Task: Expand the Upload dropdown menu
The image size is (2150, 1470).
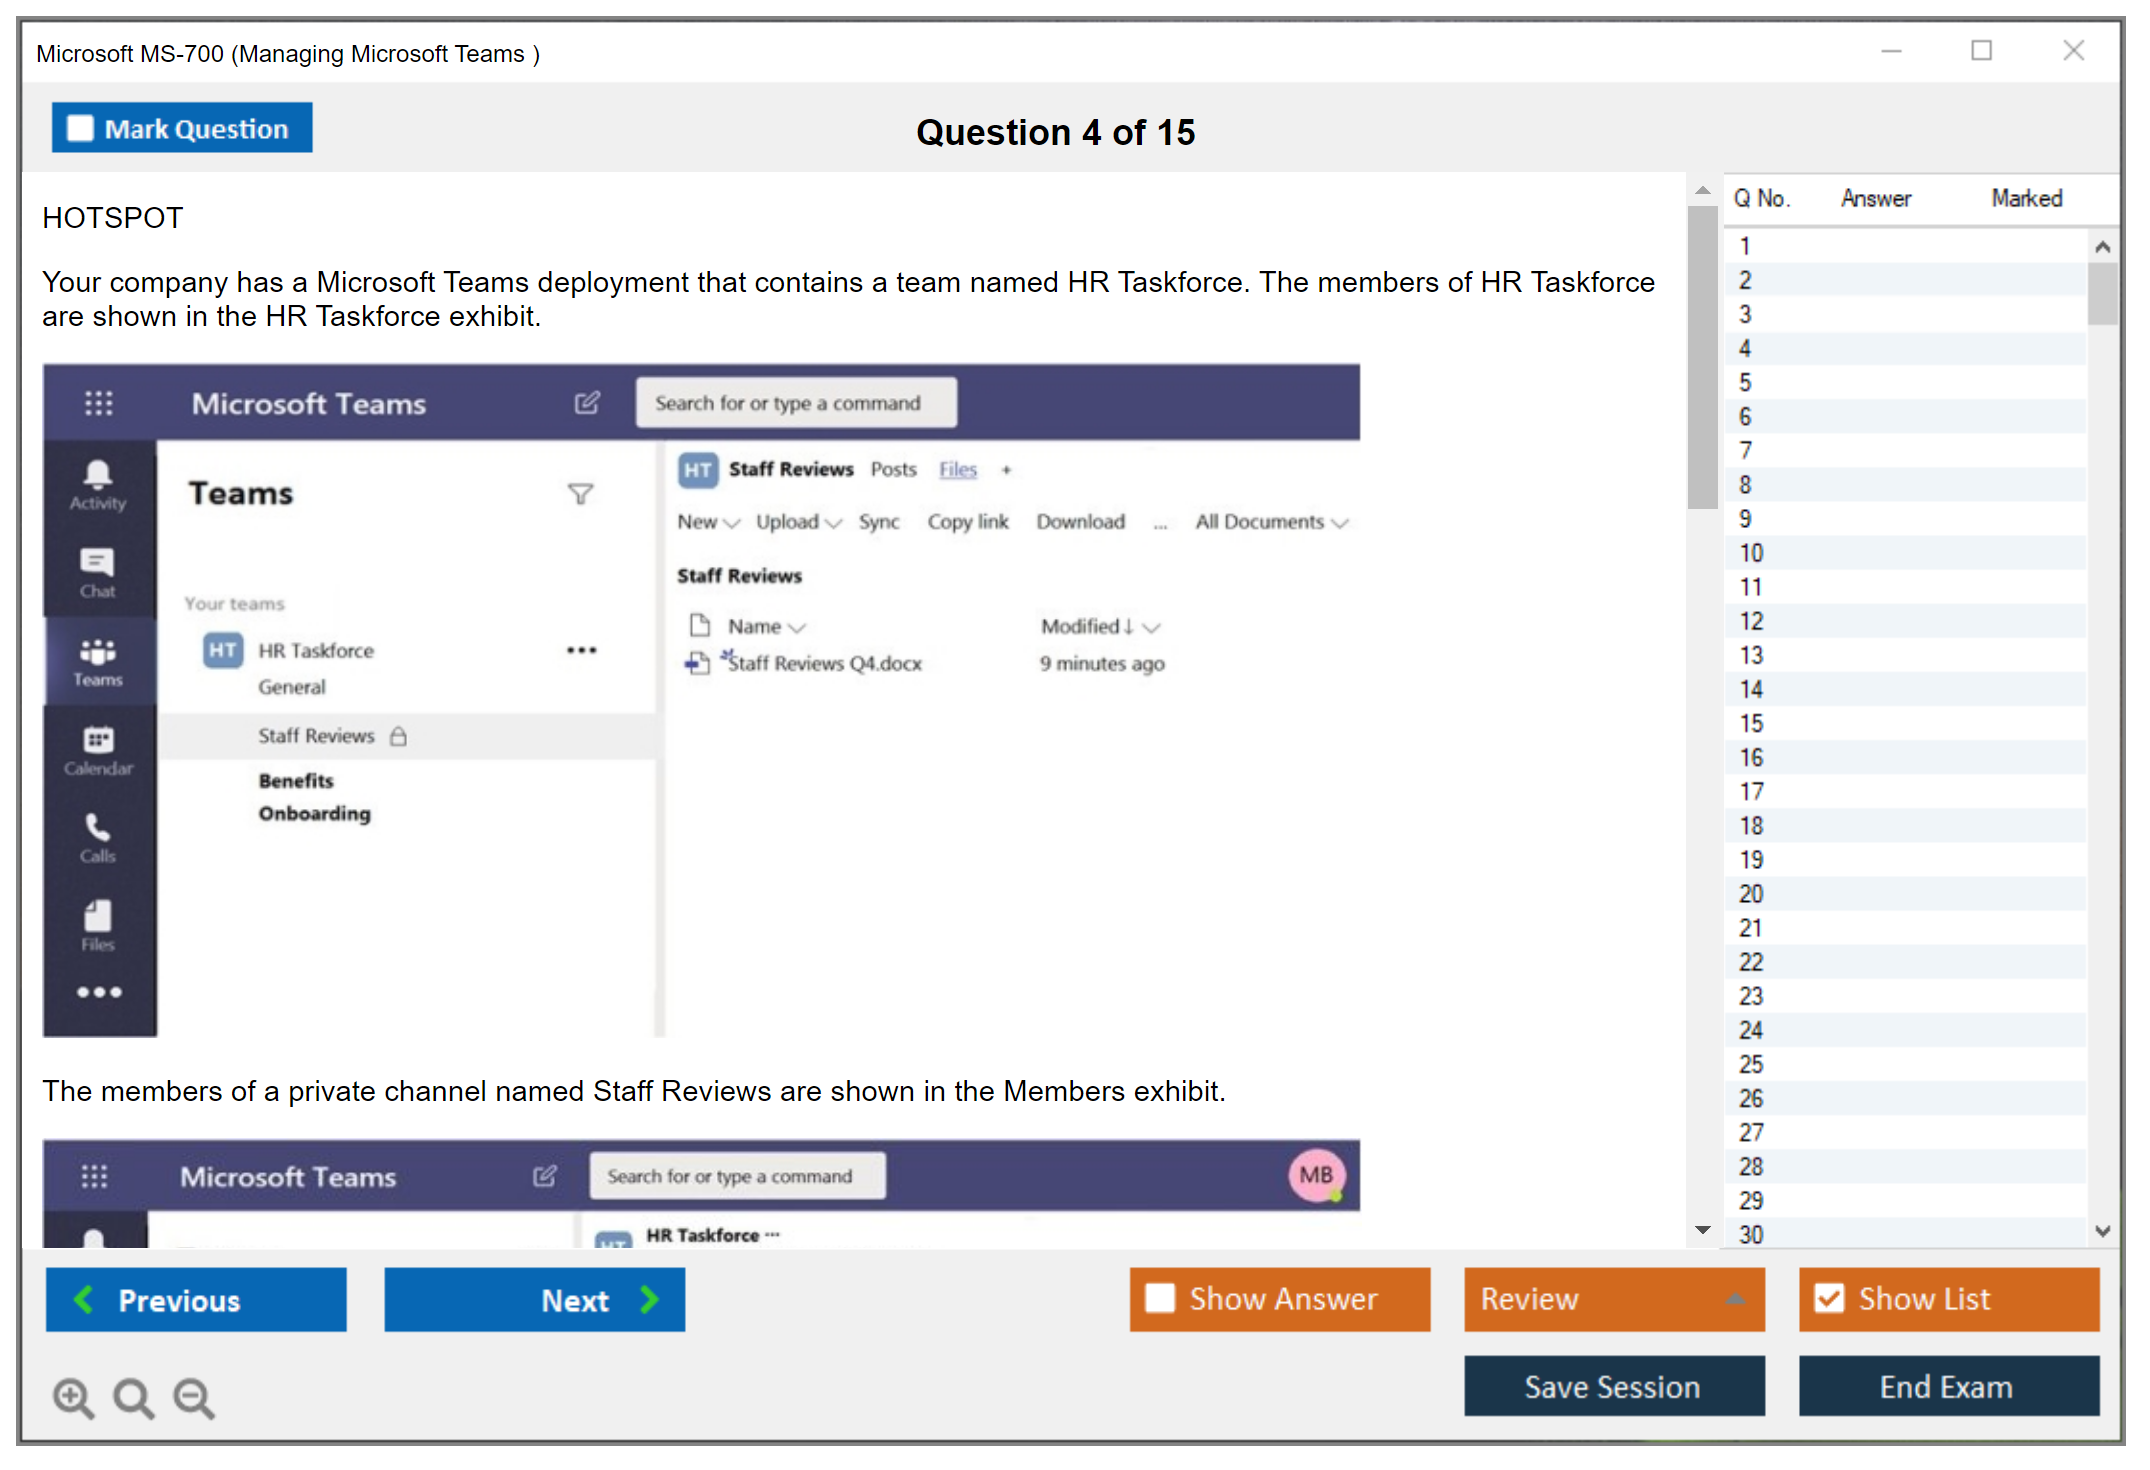Action: click(x=798, y=522)
